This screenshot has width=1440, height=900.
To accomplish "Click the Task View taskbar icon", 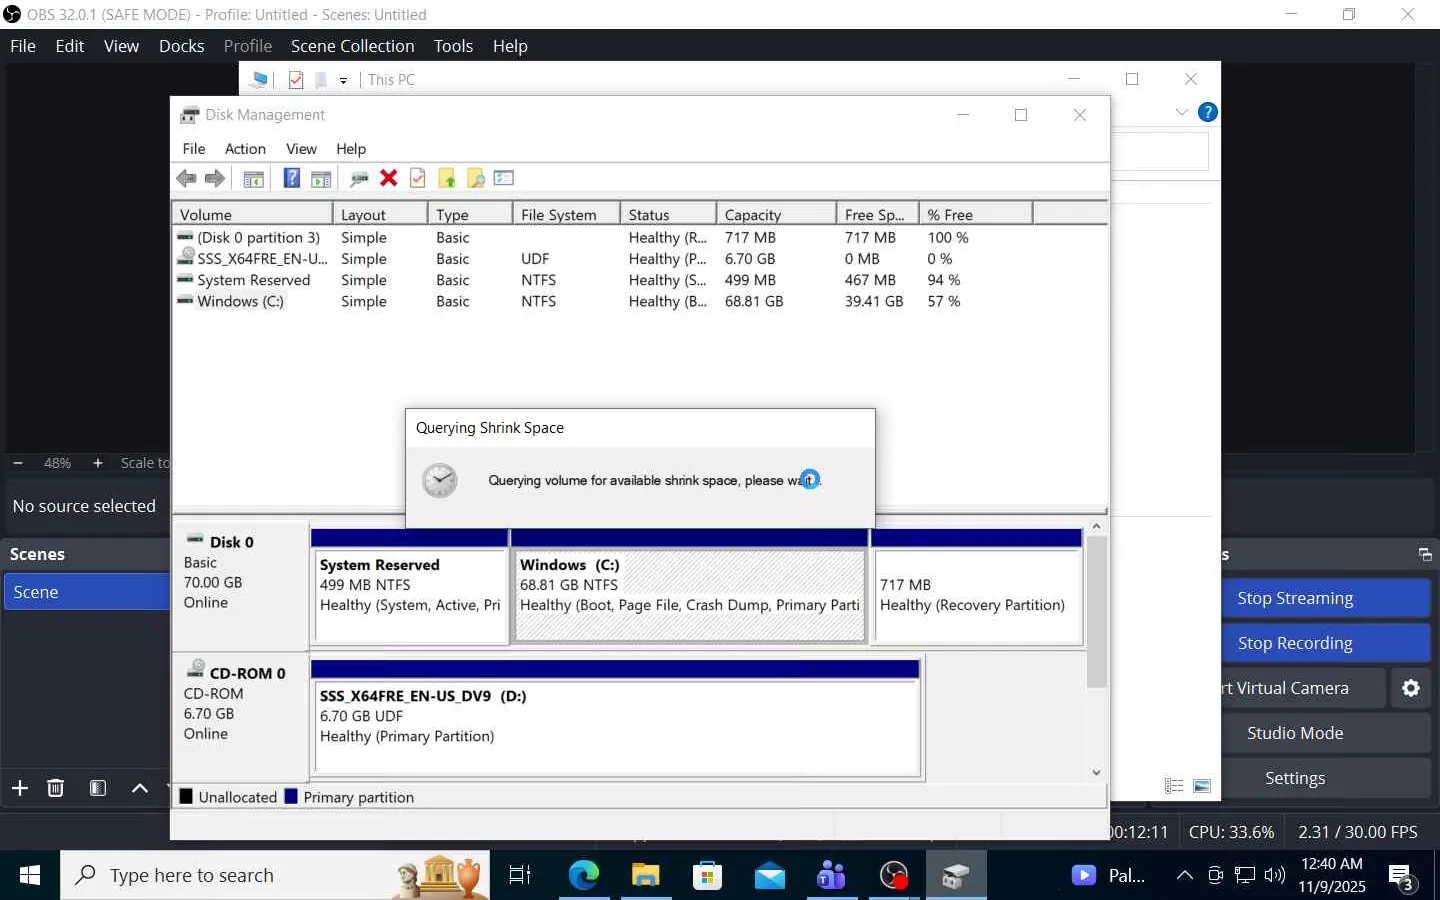I will [520, 876].
